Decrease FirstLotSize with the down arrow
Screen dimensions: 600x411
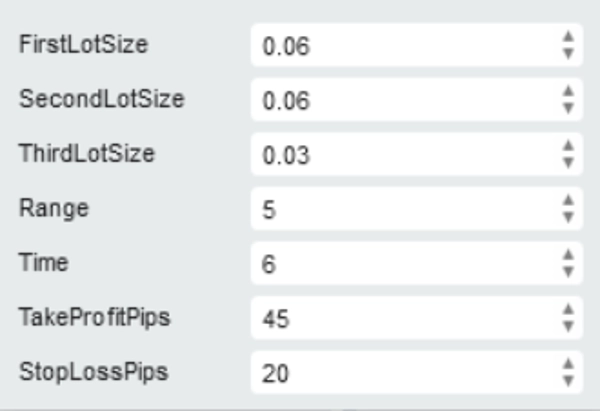click(568, 54)
